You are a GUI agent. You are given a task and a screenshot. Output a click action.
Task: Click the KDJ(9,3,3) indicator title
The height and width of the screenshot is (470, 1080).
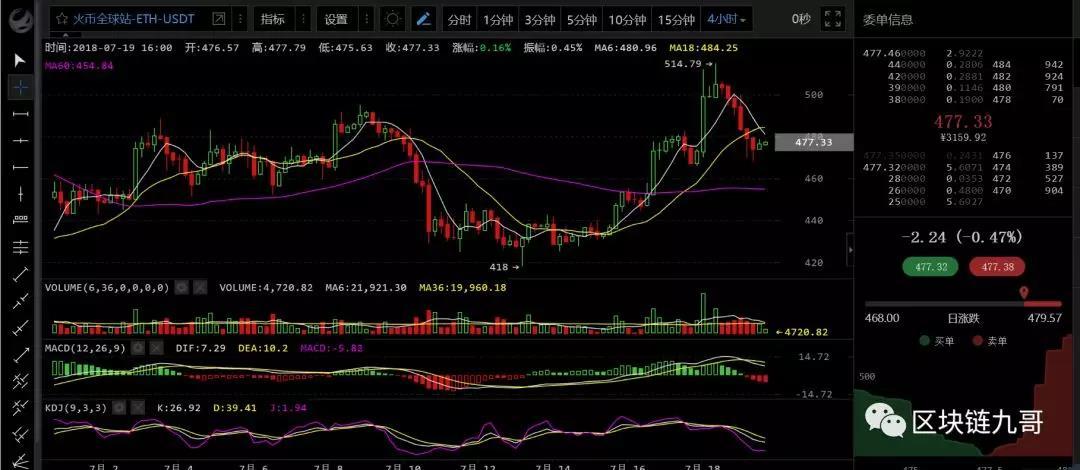tap(76, 408)
